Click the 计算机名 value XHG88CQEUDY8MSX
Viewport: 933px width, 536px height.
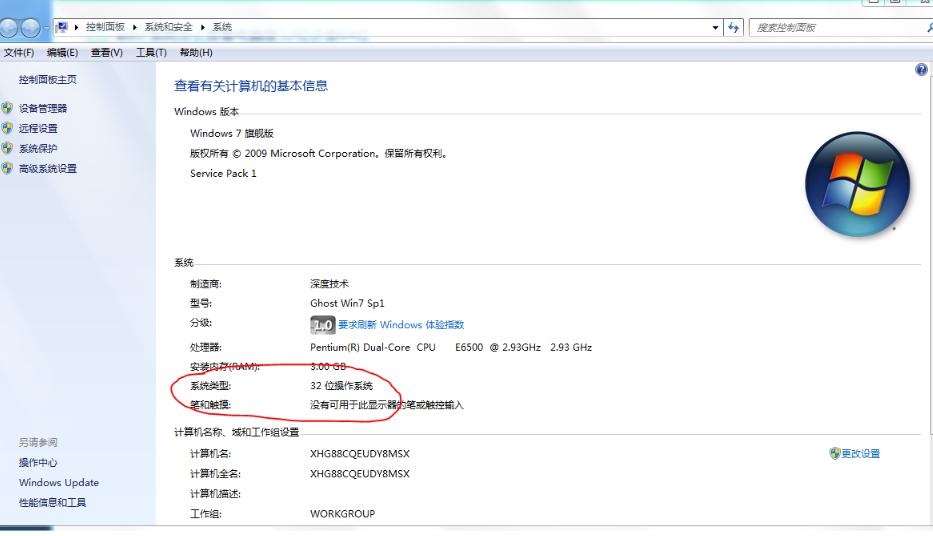(360, 453)
